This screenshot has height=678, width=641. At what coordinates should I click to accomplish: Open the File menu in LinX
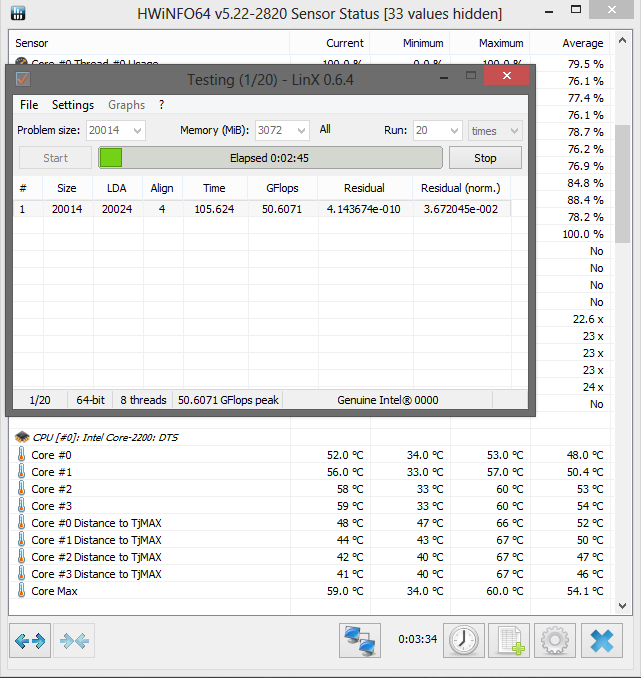(x=29, y=105)
